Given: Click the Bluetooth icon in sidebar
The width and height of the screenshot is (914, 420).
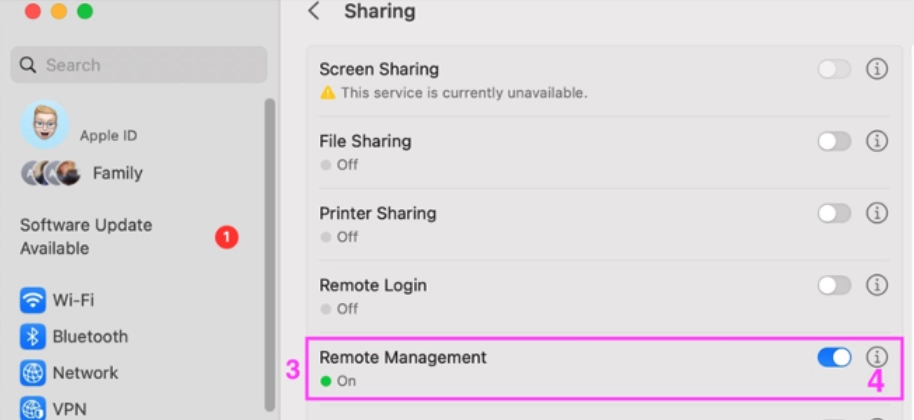Looking at the screenshot, I should point(33,336).
